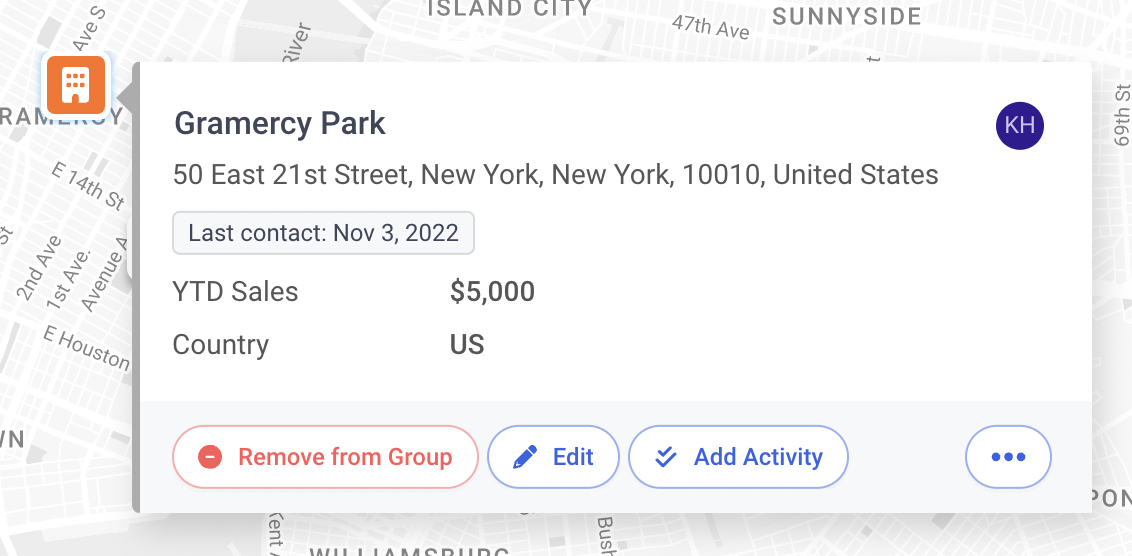Click the Country field label
The image size is (1132, 556).
pos(220,345)
